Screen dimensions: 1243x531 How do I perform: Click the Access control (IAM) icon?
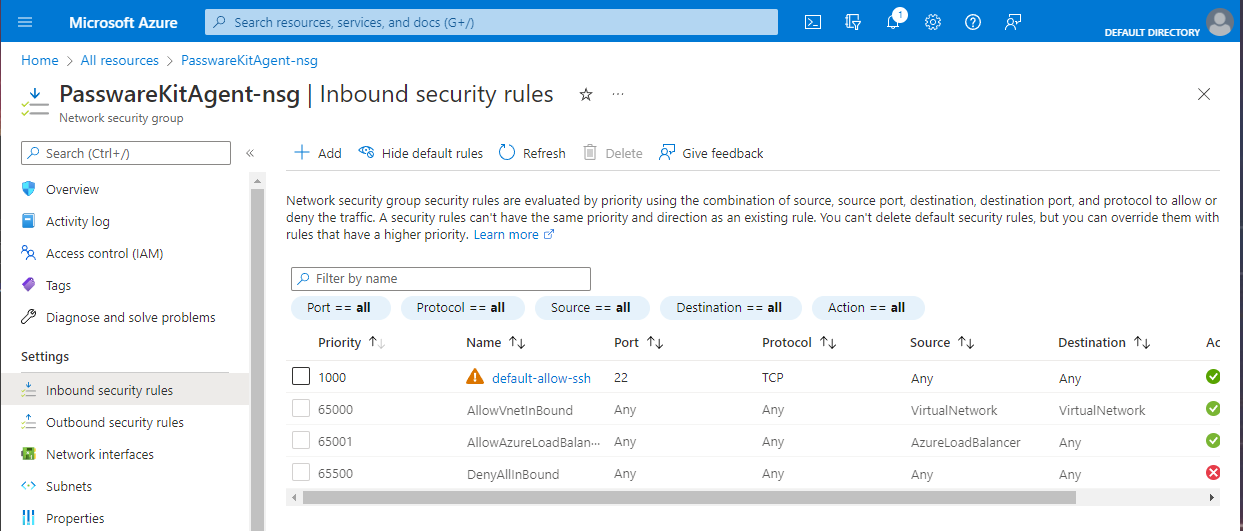pyautogui.click(x=28, y=253)
